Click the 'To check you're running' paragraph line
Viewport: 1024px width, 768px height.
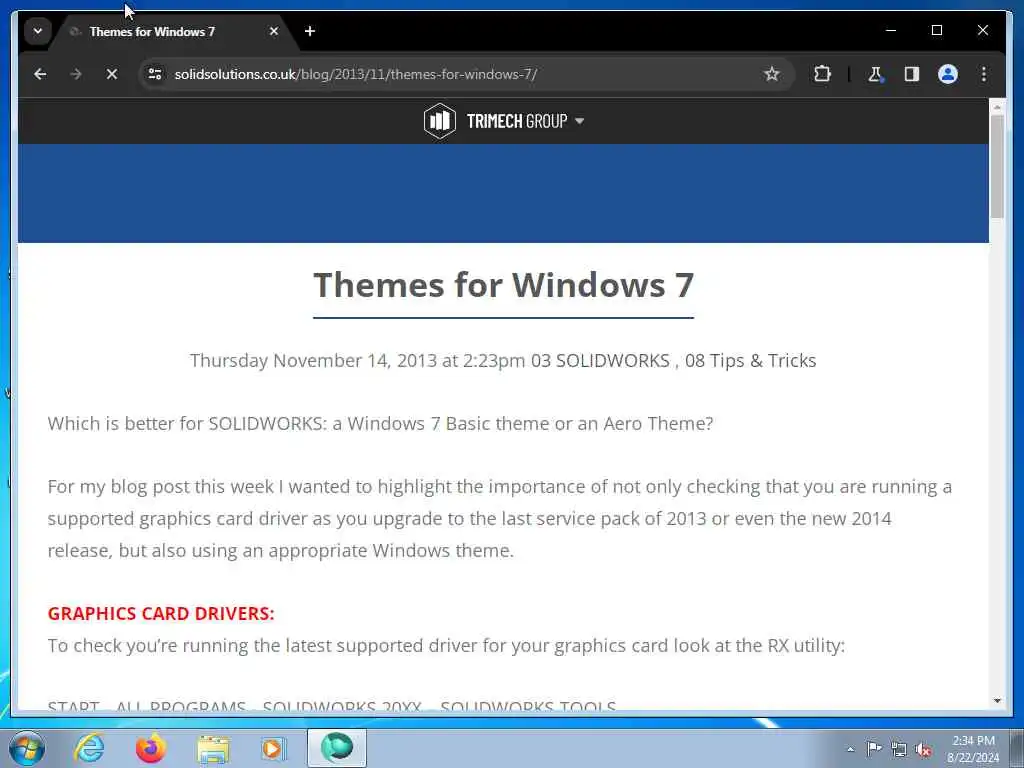(446, 645)
